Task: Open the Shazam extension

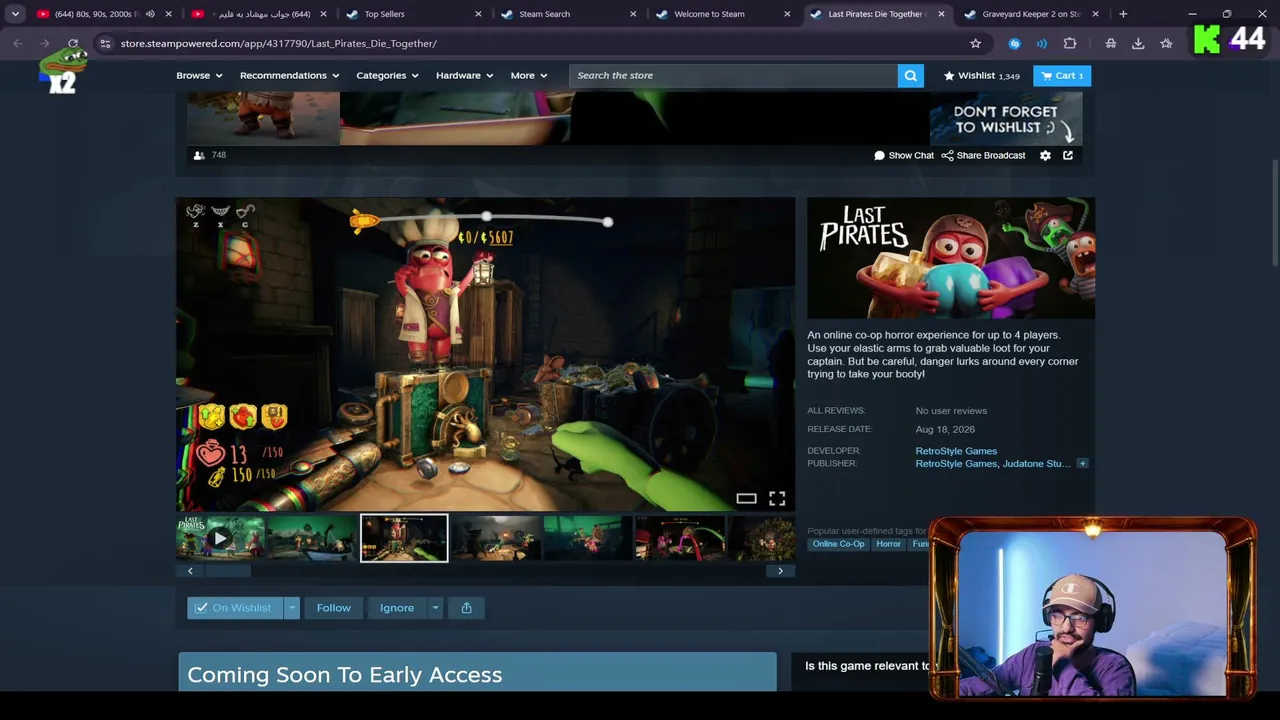Action: click(x=1014, y=43)
